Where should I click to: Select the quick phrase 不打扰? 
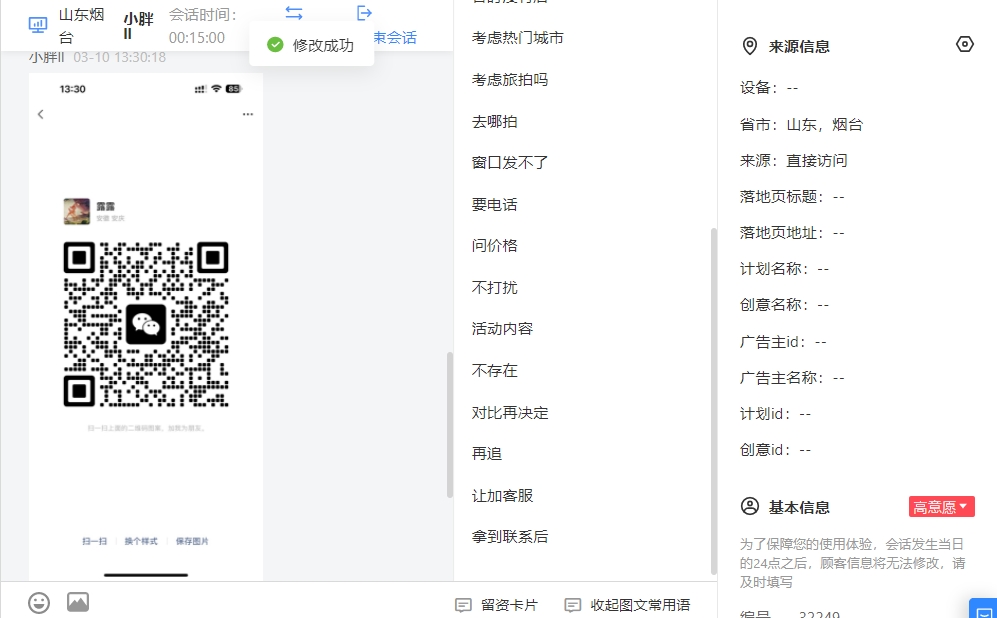[495, 288]
